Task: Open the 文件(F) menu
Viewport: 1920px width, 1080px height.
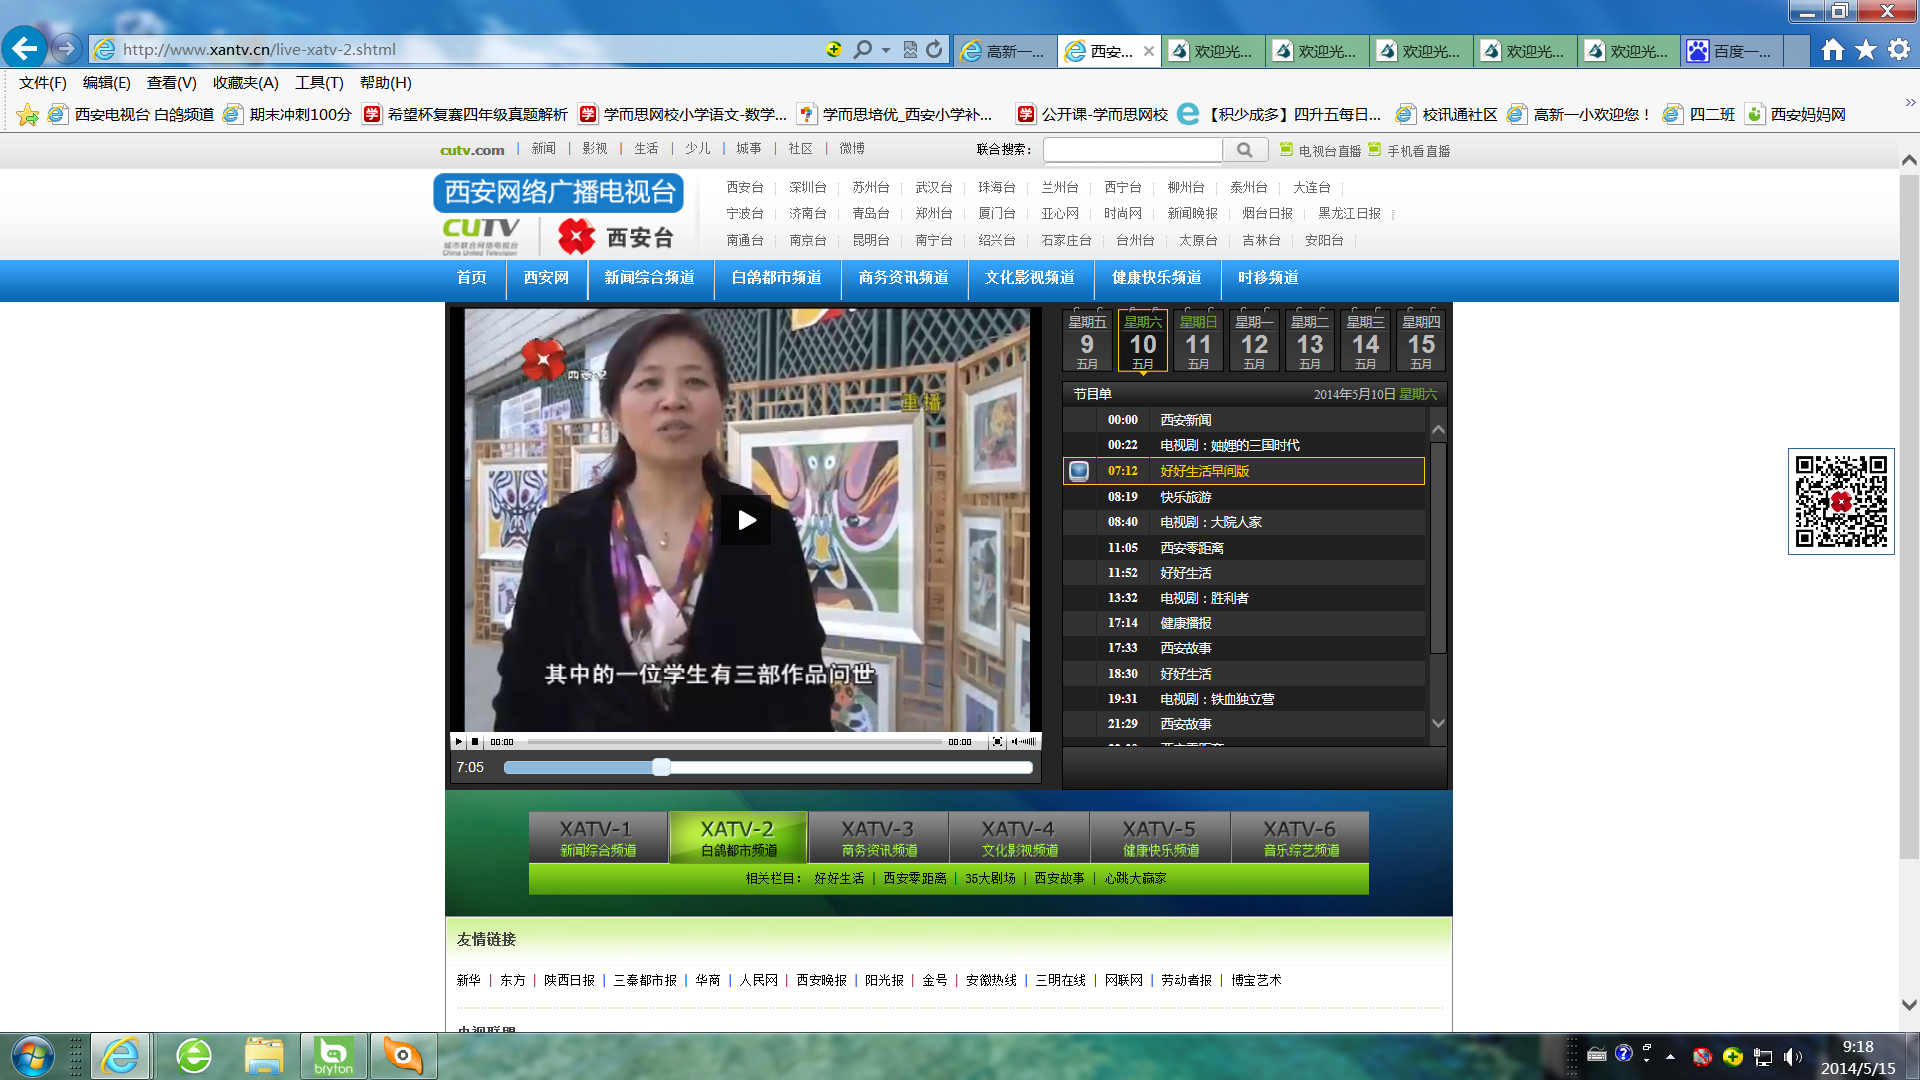Action: point(43,83)
